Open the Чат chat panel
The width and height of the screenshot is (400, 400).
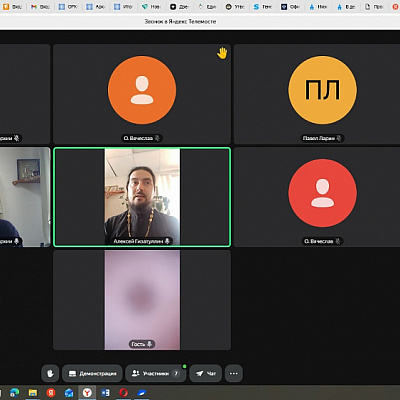tap(205, 373)
